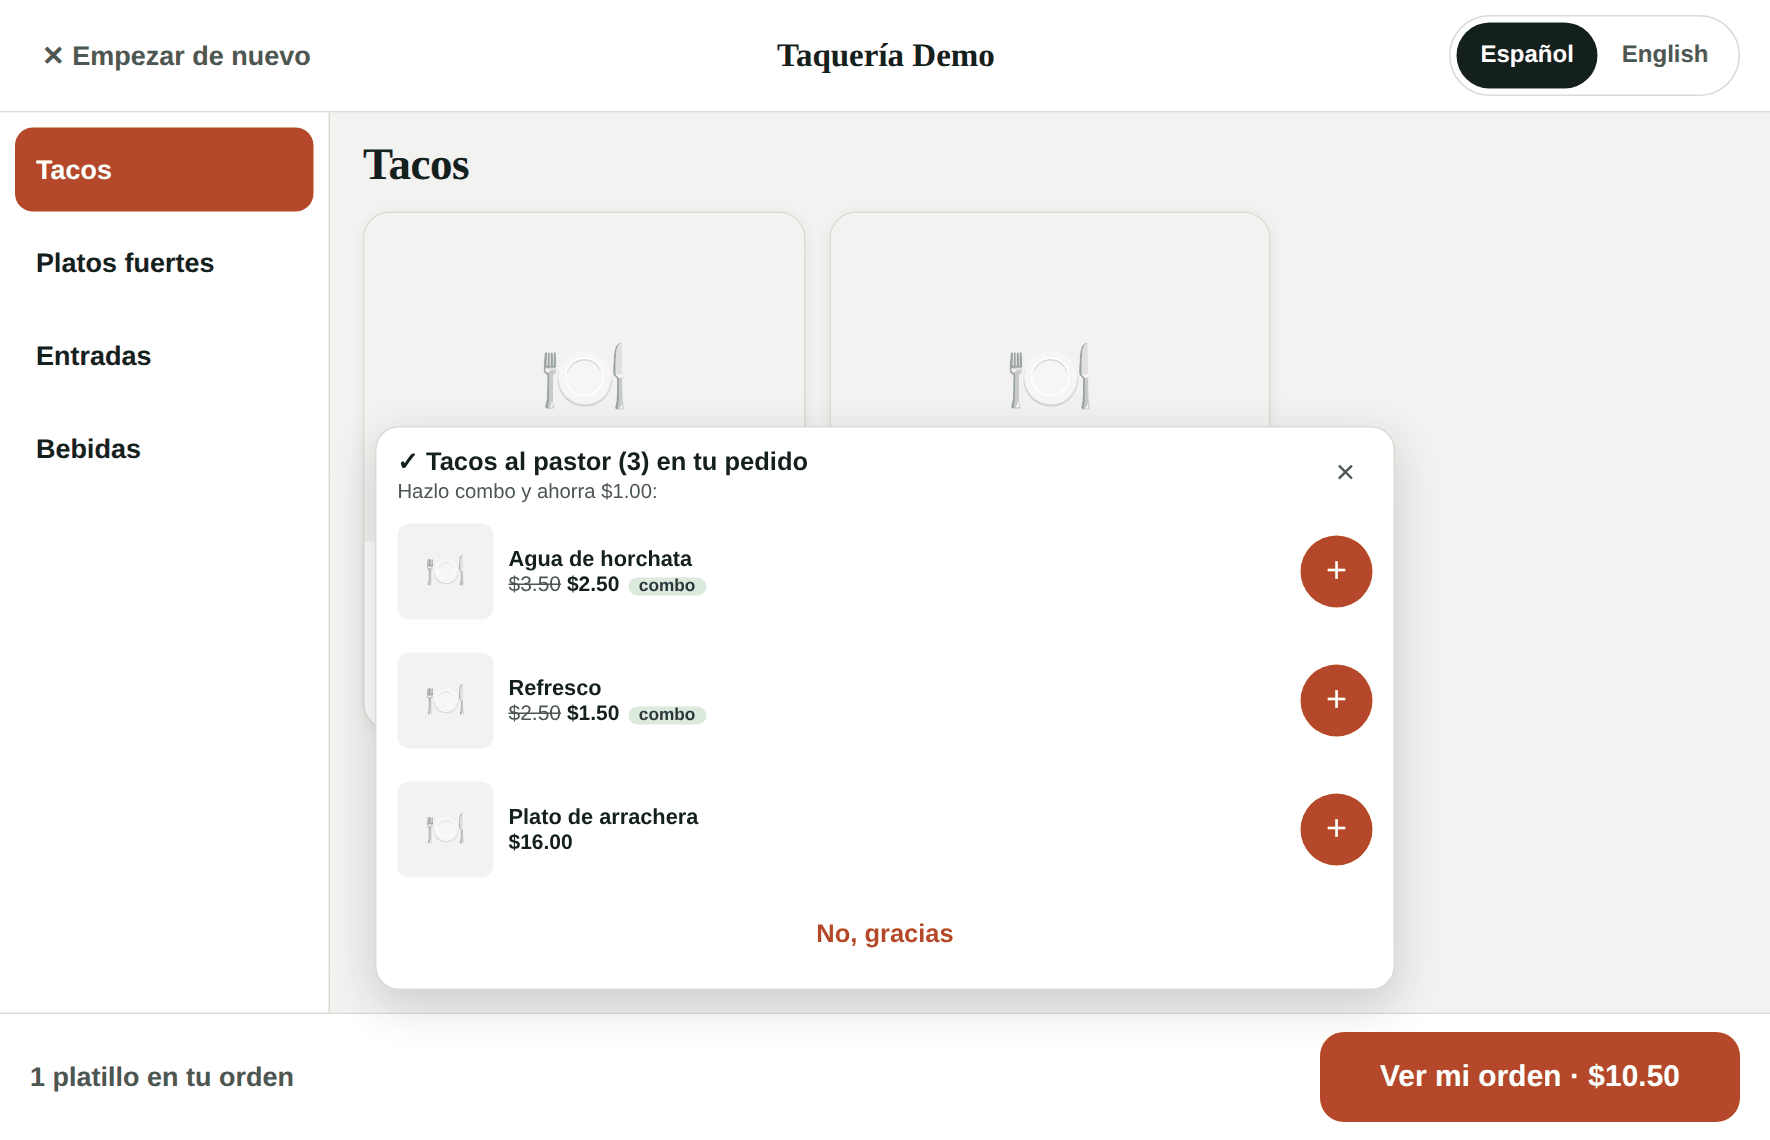
Task: Click the Taquería Demo title
Action: coord(885,56)
